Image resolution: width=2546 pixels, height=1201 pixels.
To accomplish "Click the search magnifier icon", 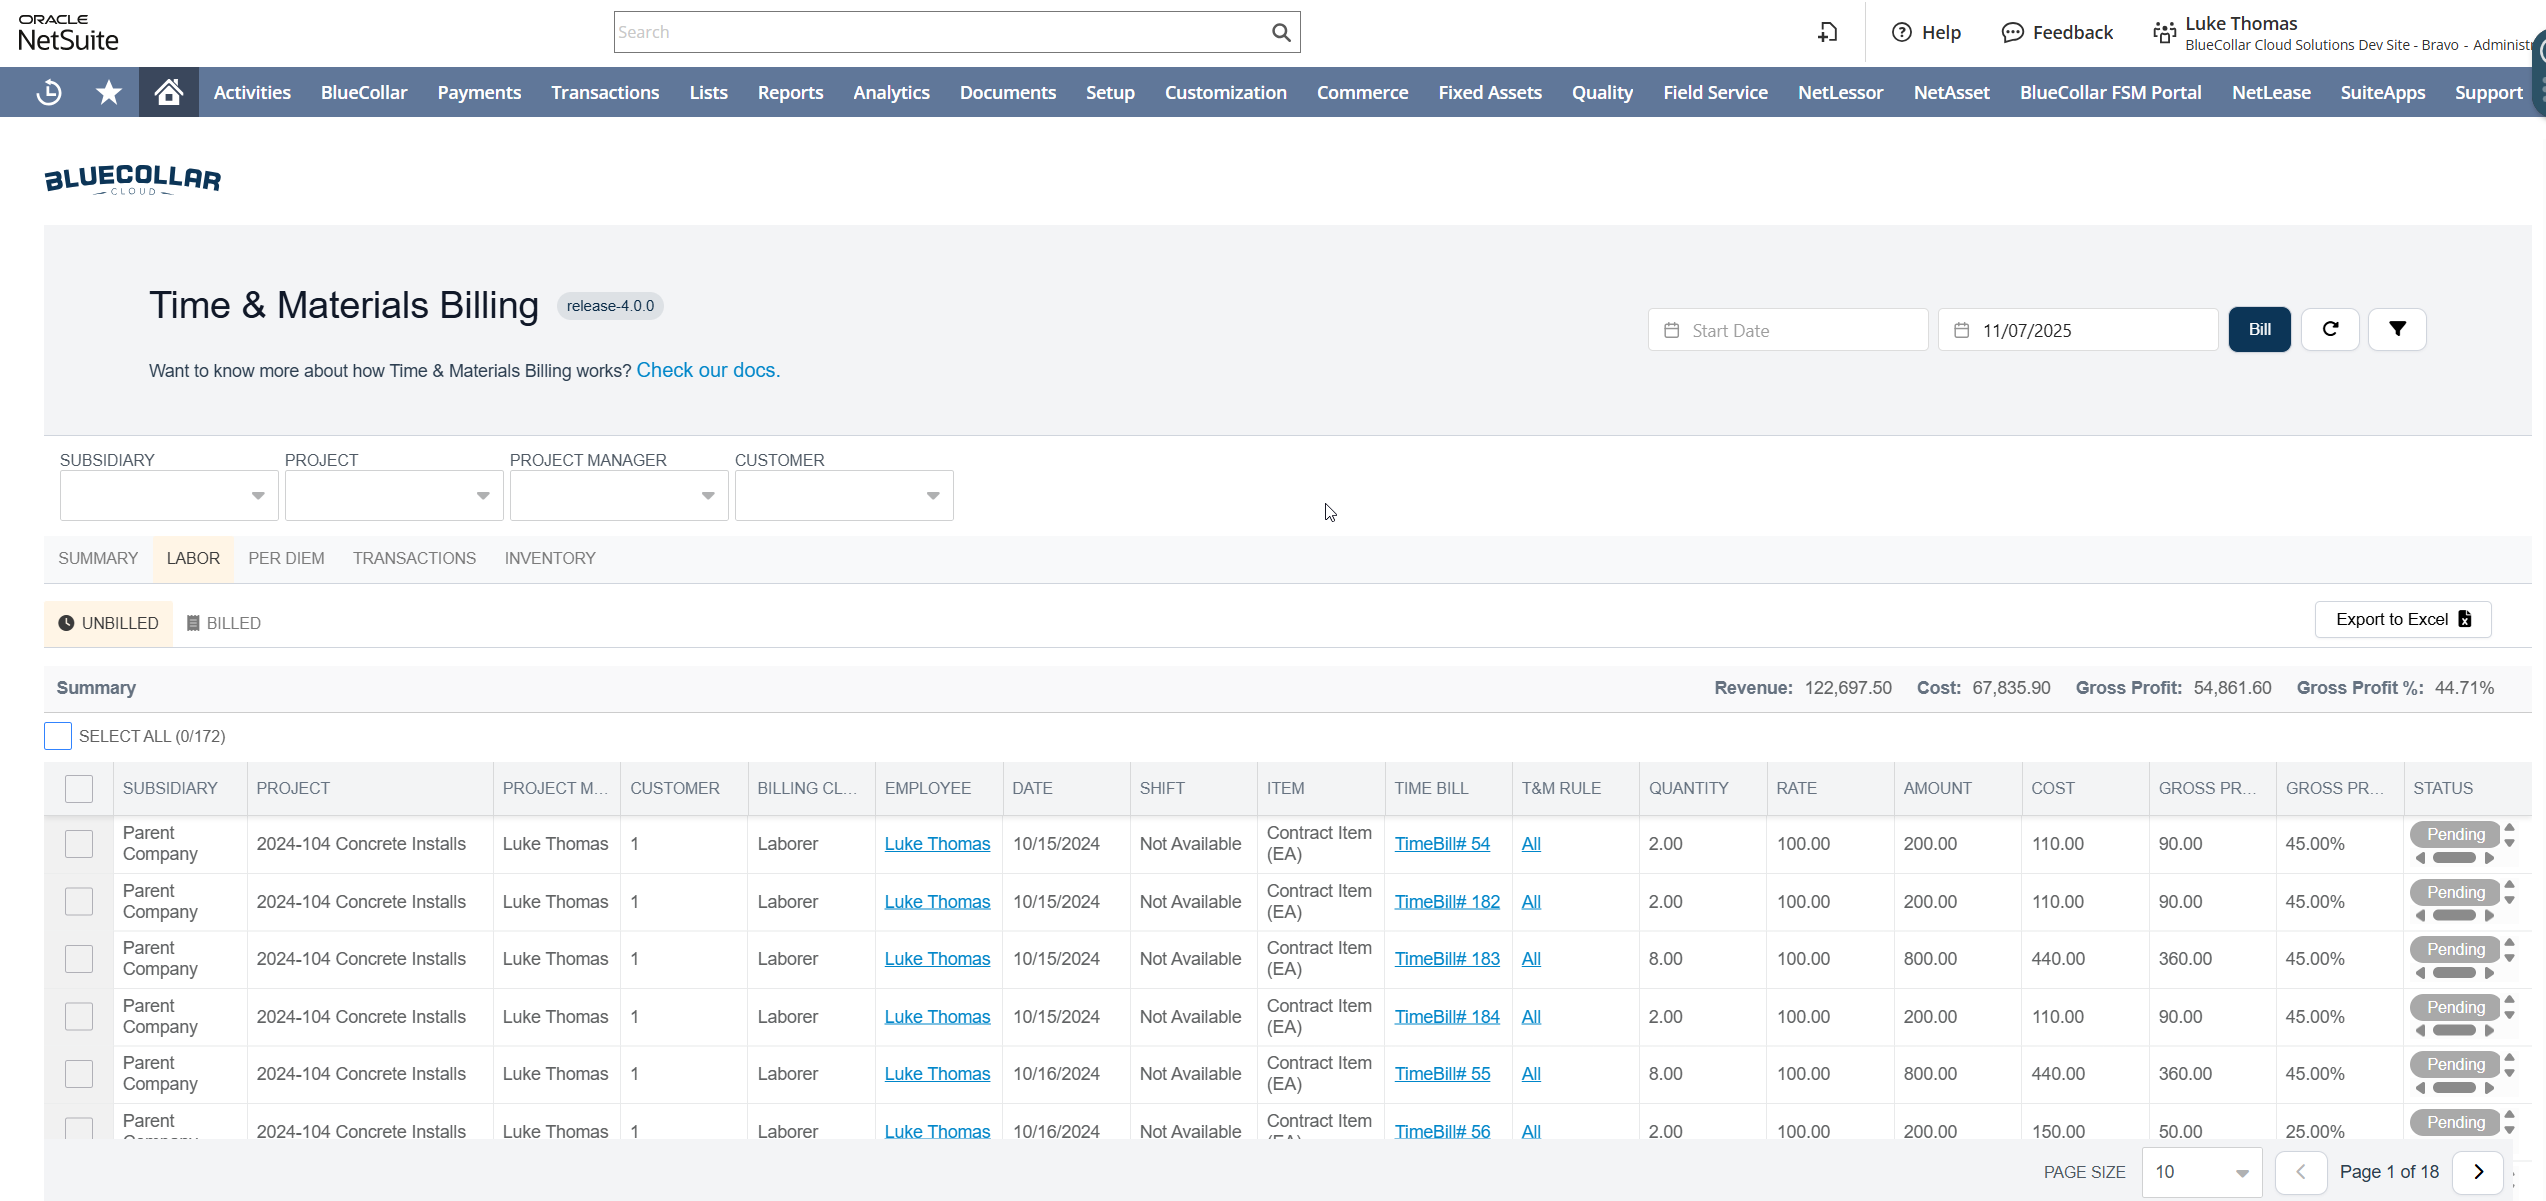I will tap(1280, 32).
